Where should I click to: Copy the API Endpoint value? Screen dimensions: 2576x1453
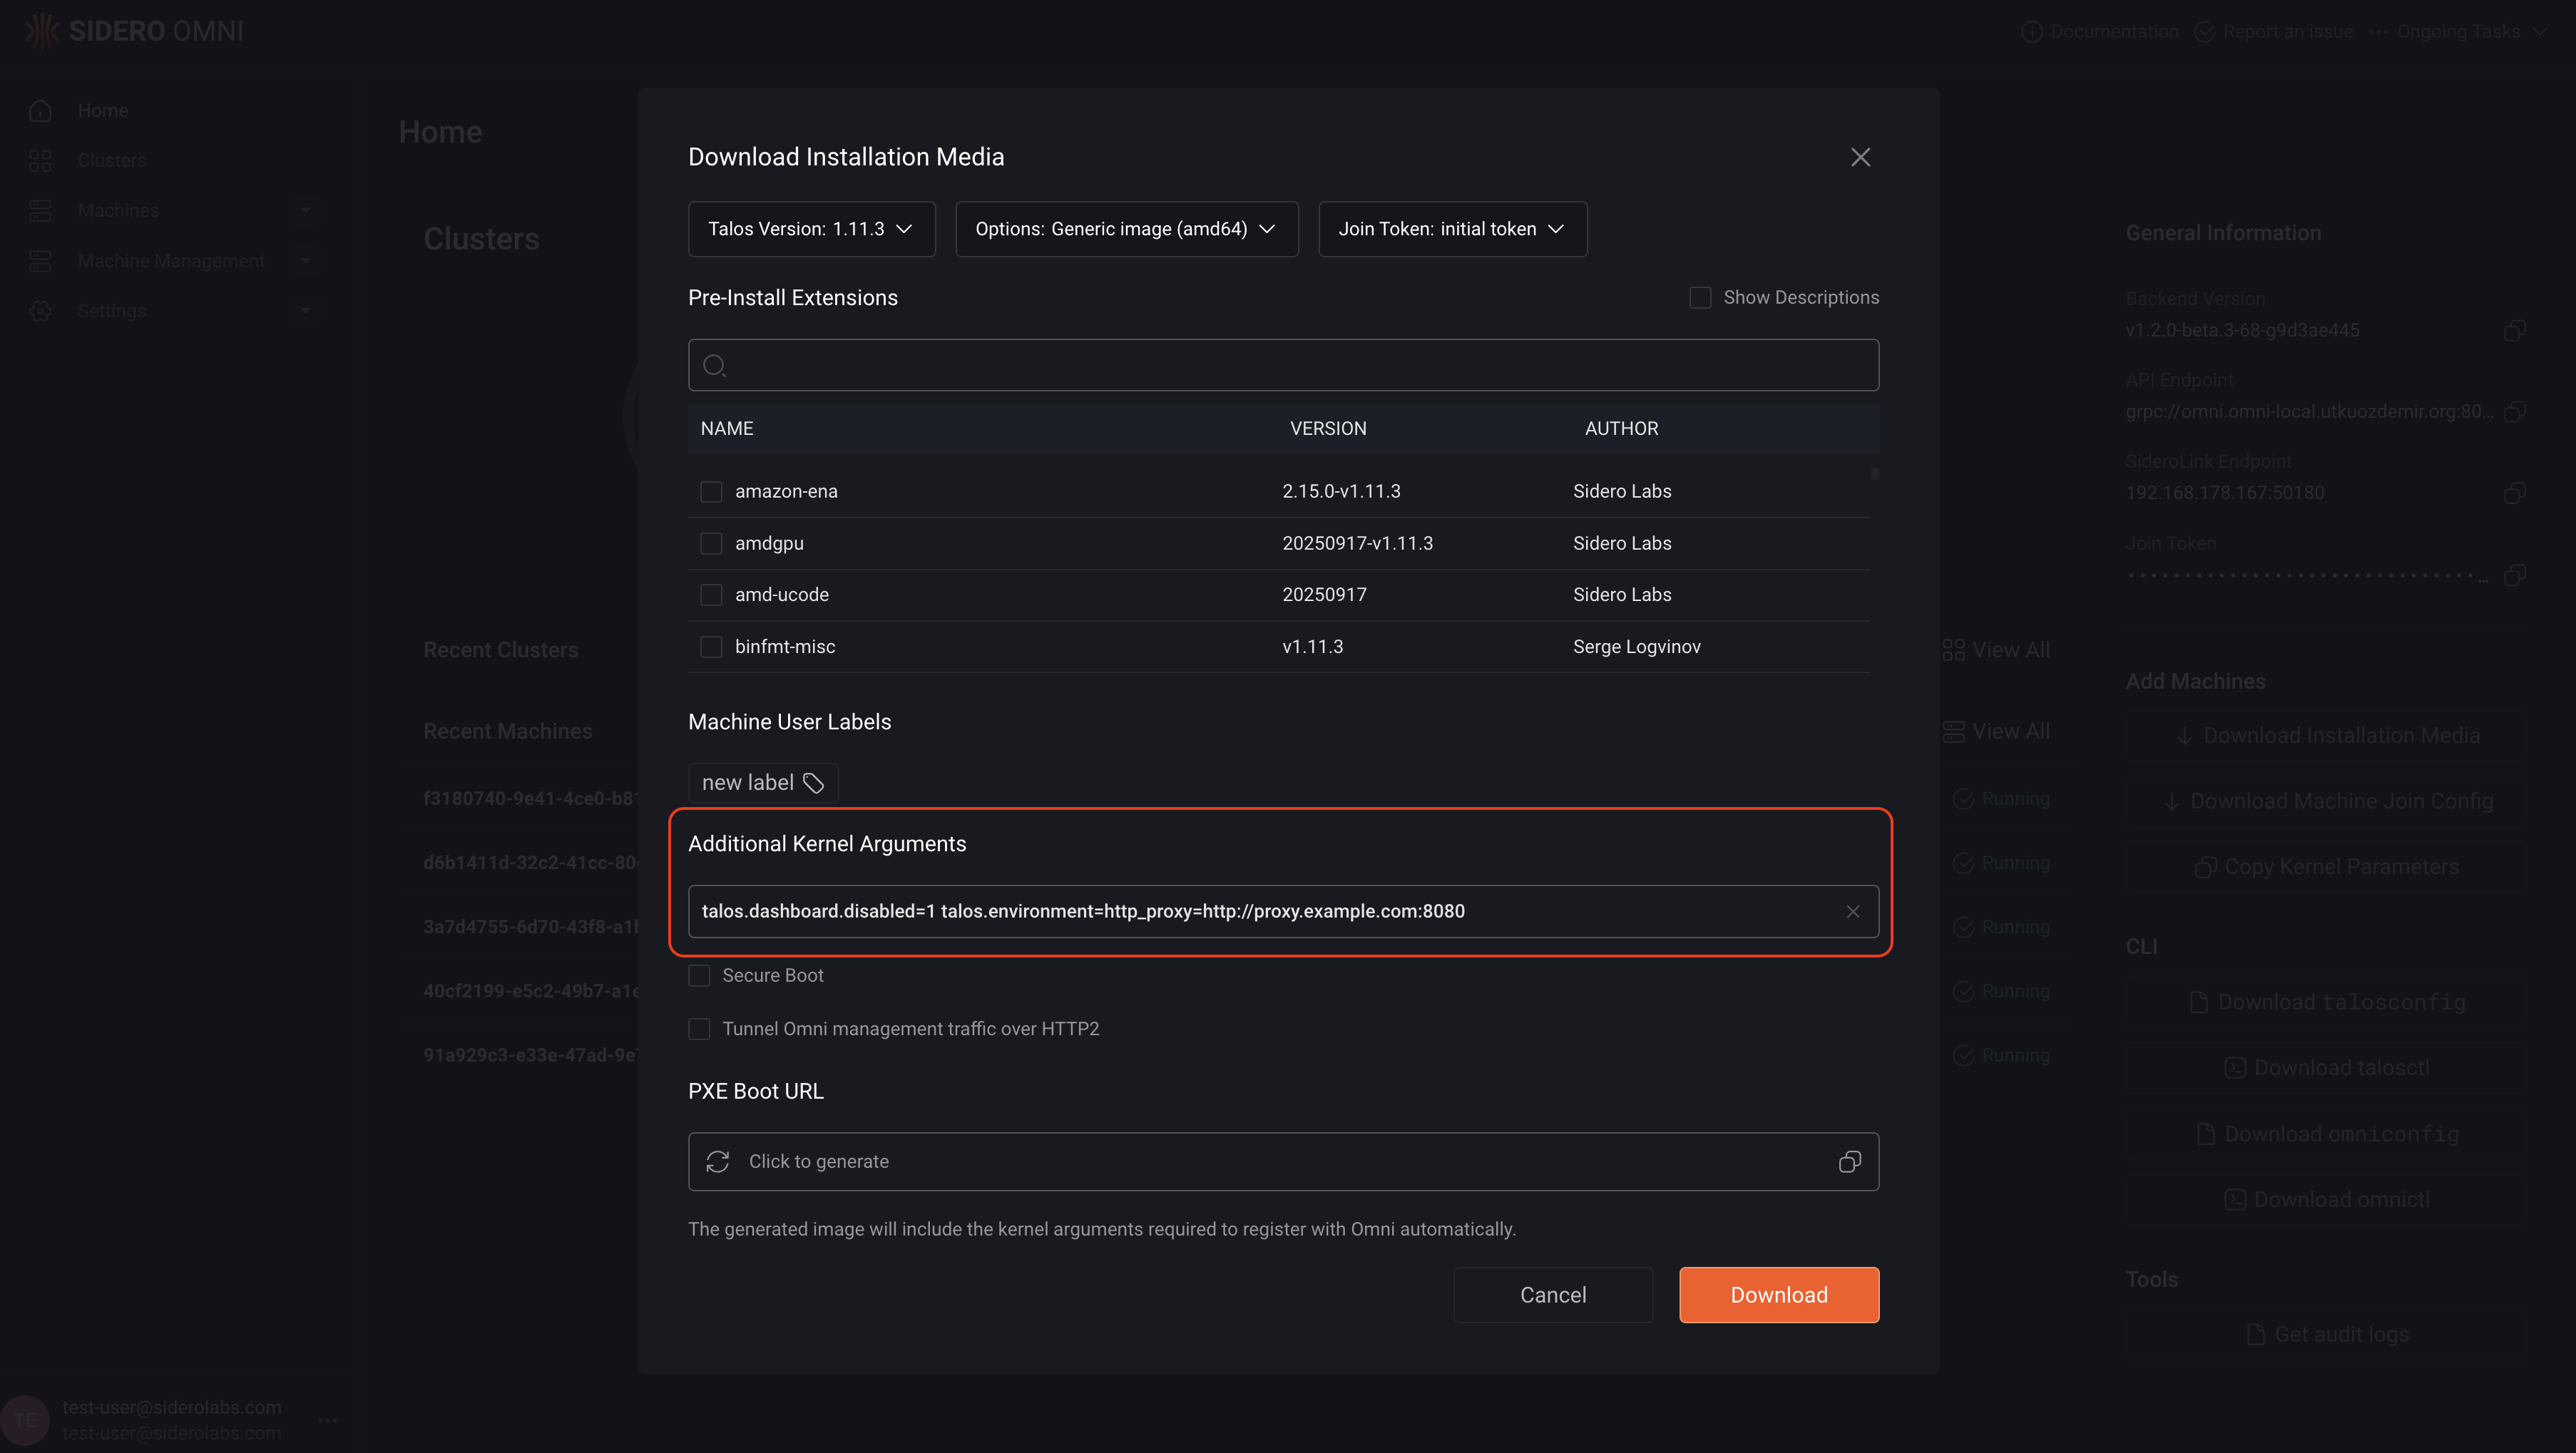pyautogui.click(x=2515, y=411)
